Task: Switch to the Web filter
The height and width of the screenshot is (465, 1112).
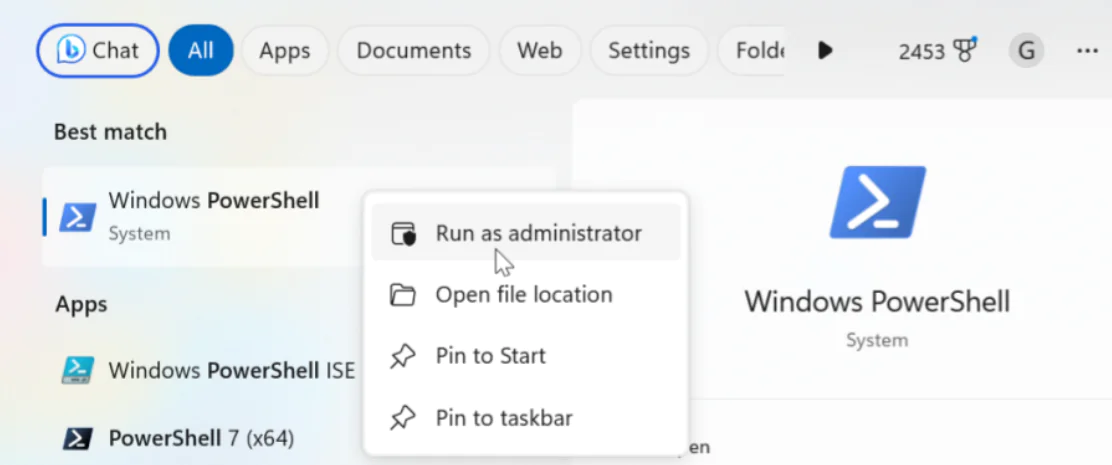Action: 539,50
